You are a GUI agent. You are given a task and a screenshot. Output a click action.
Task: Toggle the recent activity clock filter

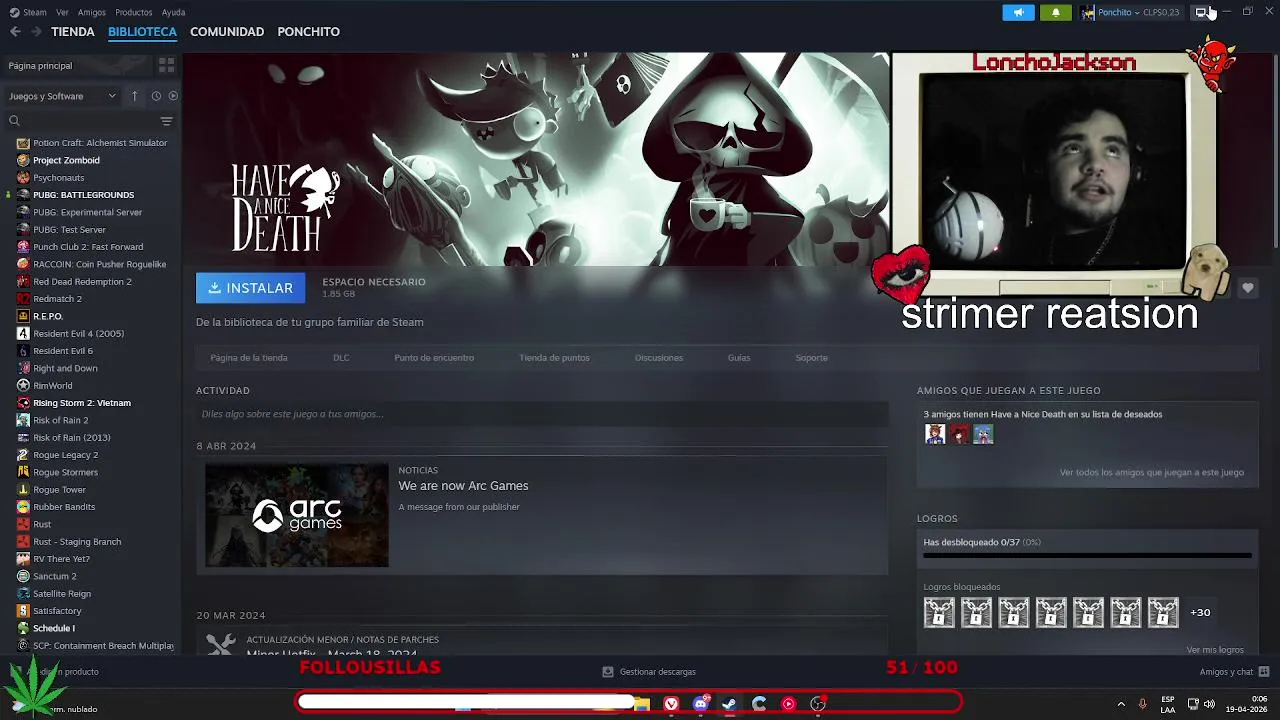(x=156, y=96)
